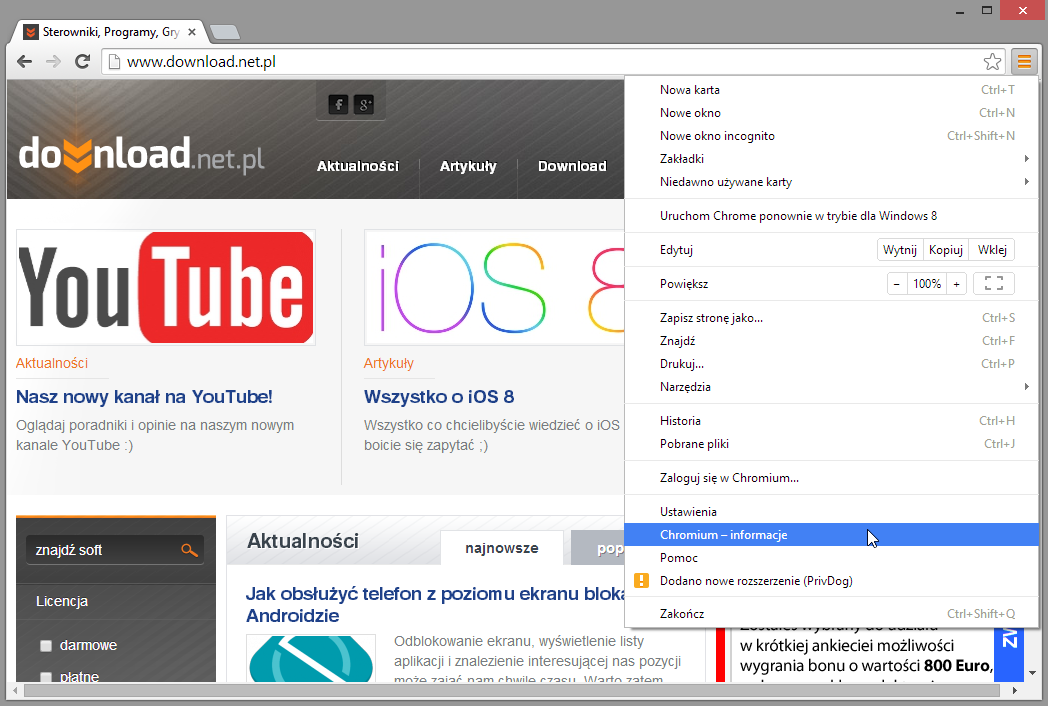Click the browser forward arrow
1048x706 pixels.
point(53,62)
